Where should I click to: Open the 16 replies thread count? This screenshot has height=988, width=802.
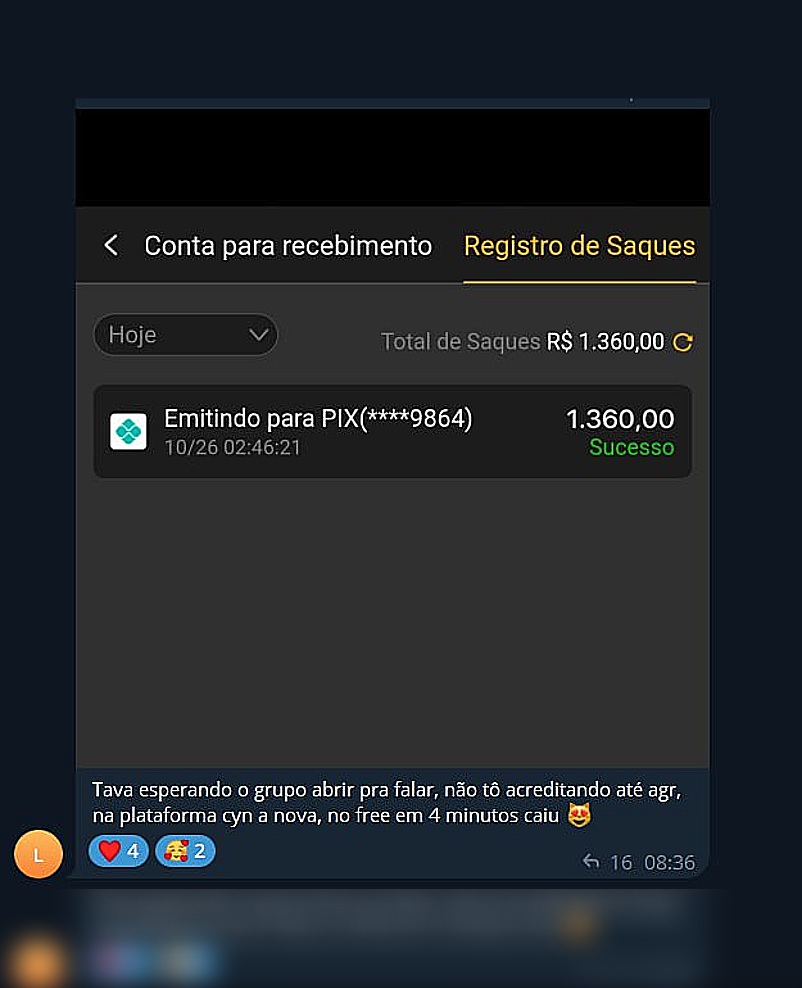[621, 862]
